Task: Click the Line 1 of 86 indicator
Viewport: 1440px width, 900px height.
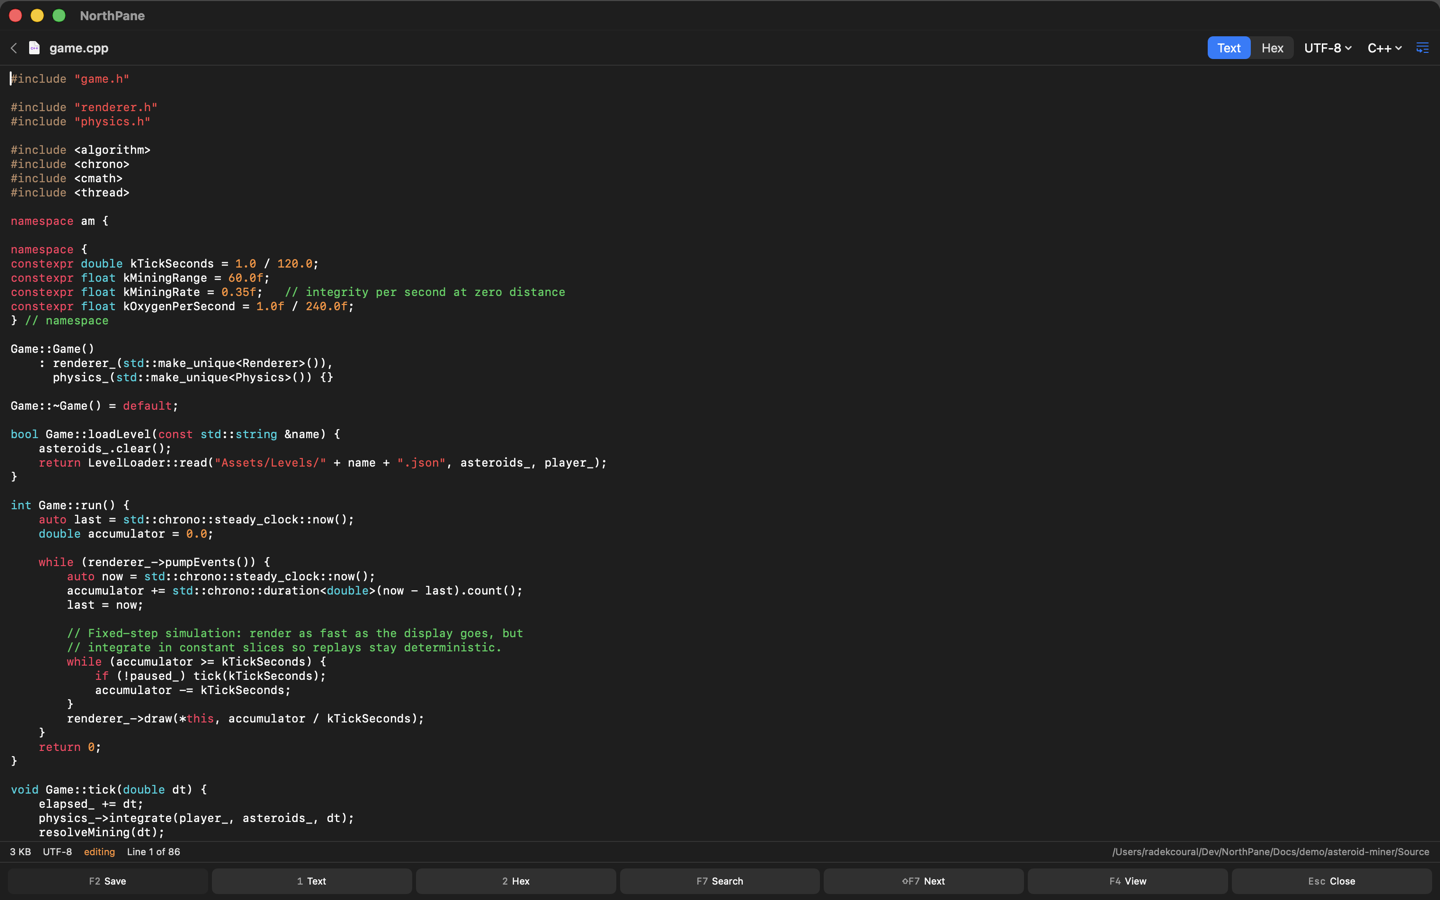Action: tap(153, 852)
